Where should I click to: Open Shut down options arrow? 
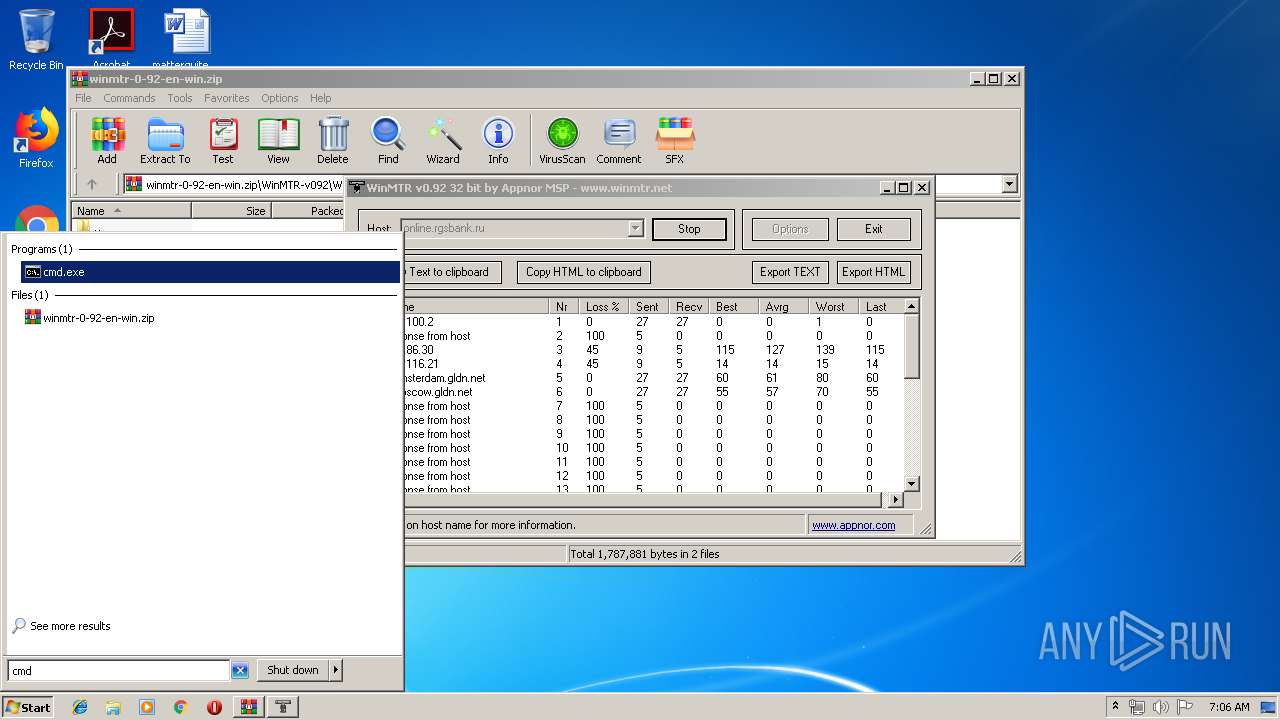coord(335,670)
